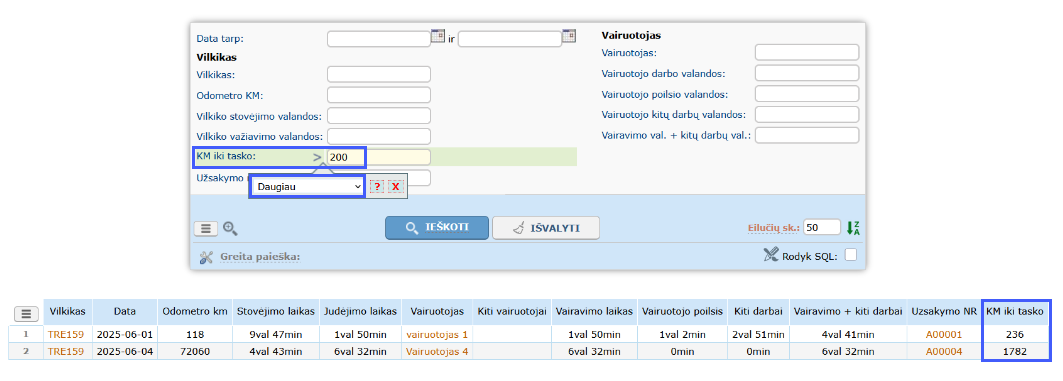Click the red question mark help icon
This screenshot has height=381, width=1063.
pos(378,186)
